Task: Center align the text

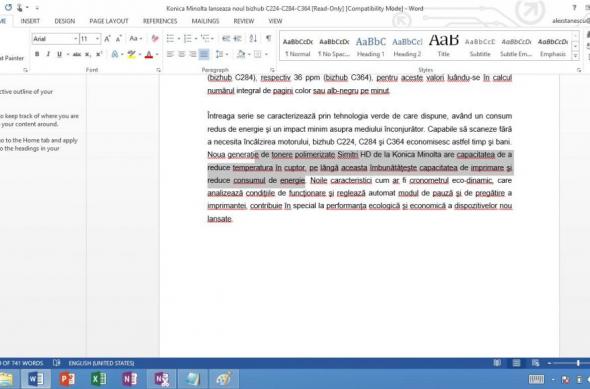Action: [x=181, y=54]
